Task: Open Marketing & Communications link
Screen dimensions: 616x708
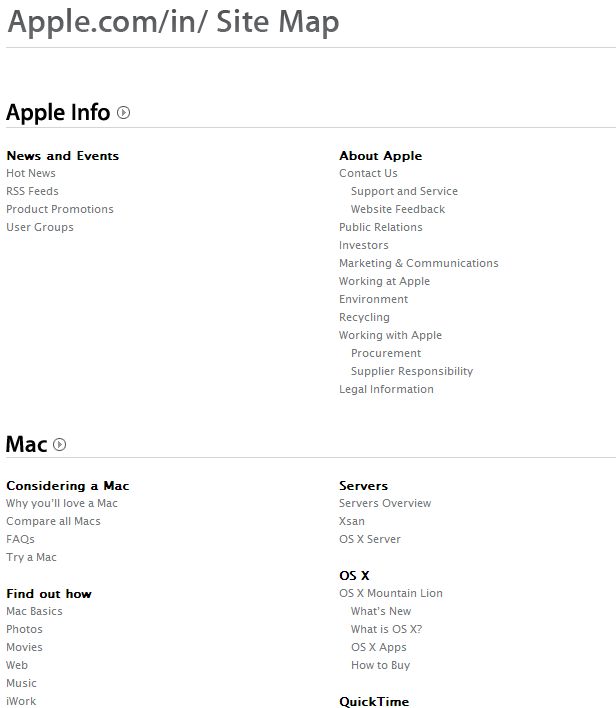Action: 419,263
